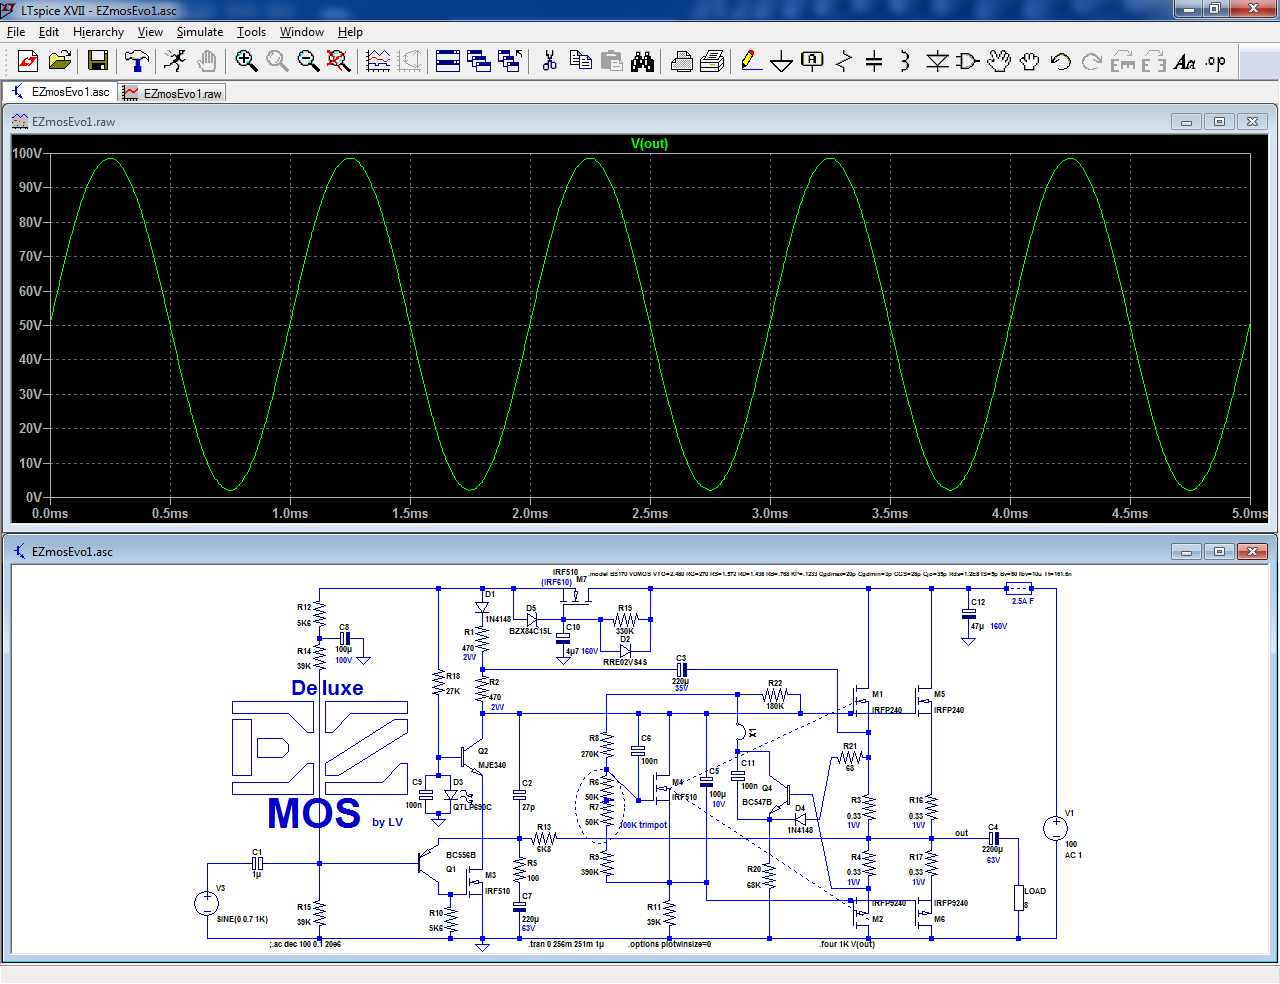Place an Inductor from toolbar
1280x984 pixels.
[905, 62]
